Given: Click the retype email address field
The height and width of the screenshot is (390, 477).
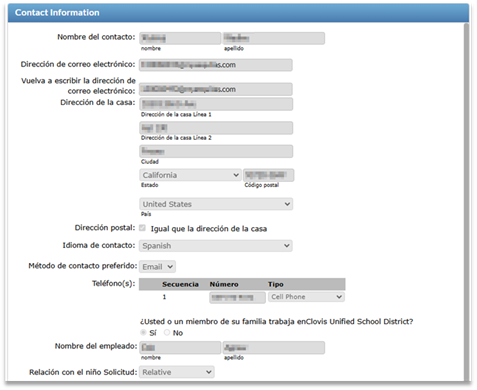Looking at the screenshot, I should (x=216, y=89).
